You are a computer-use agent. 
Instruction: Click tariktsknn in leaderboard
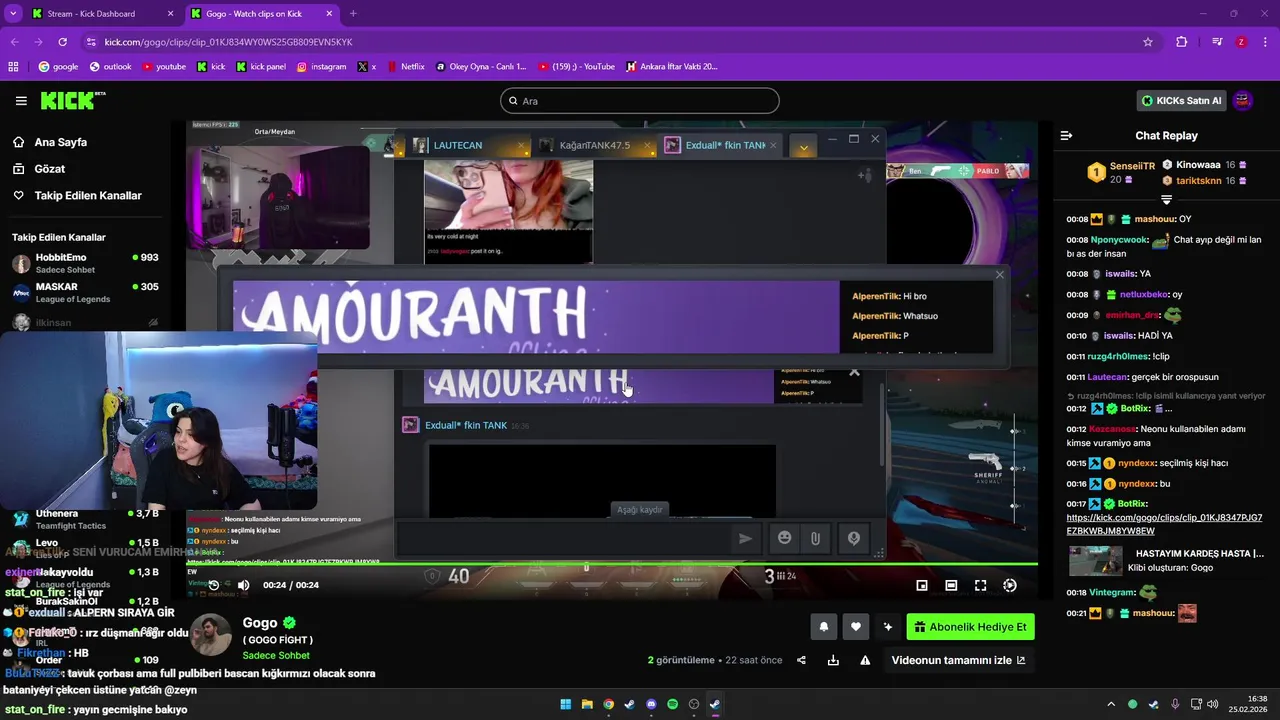click(x=1198, y=181)
